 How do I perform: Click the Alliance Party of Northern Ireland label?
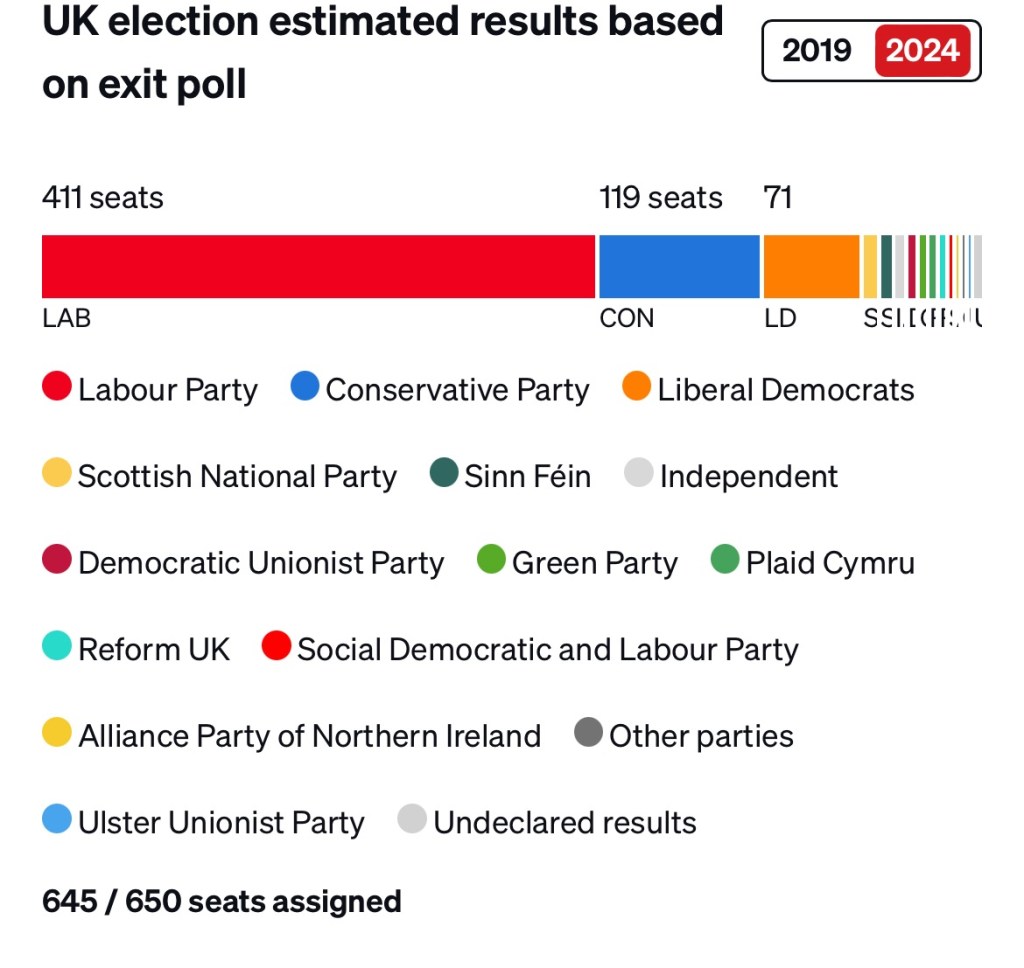[309, 736]
